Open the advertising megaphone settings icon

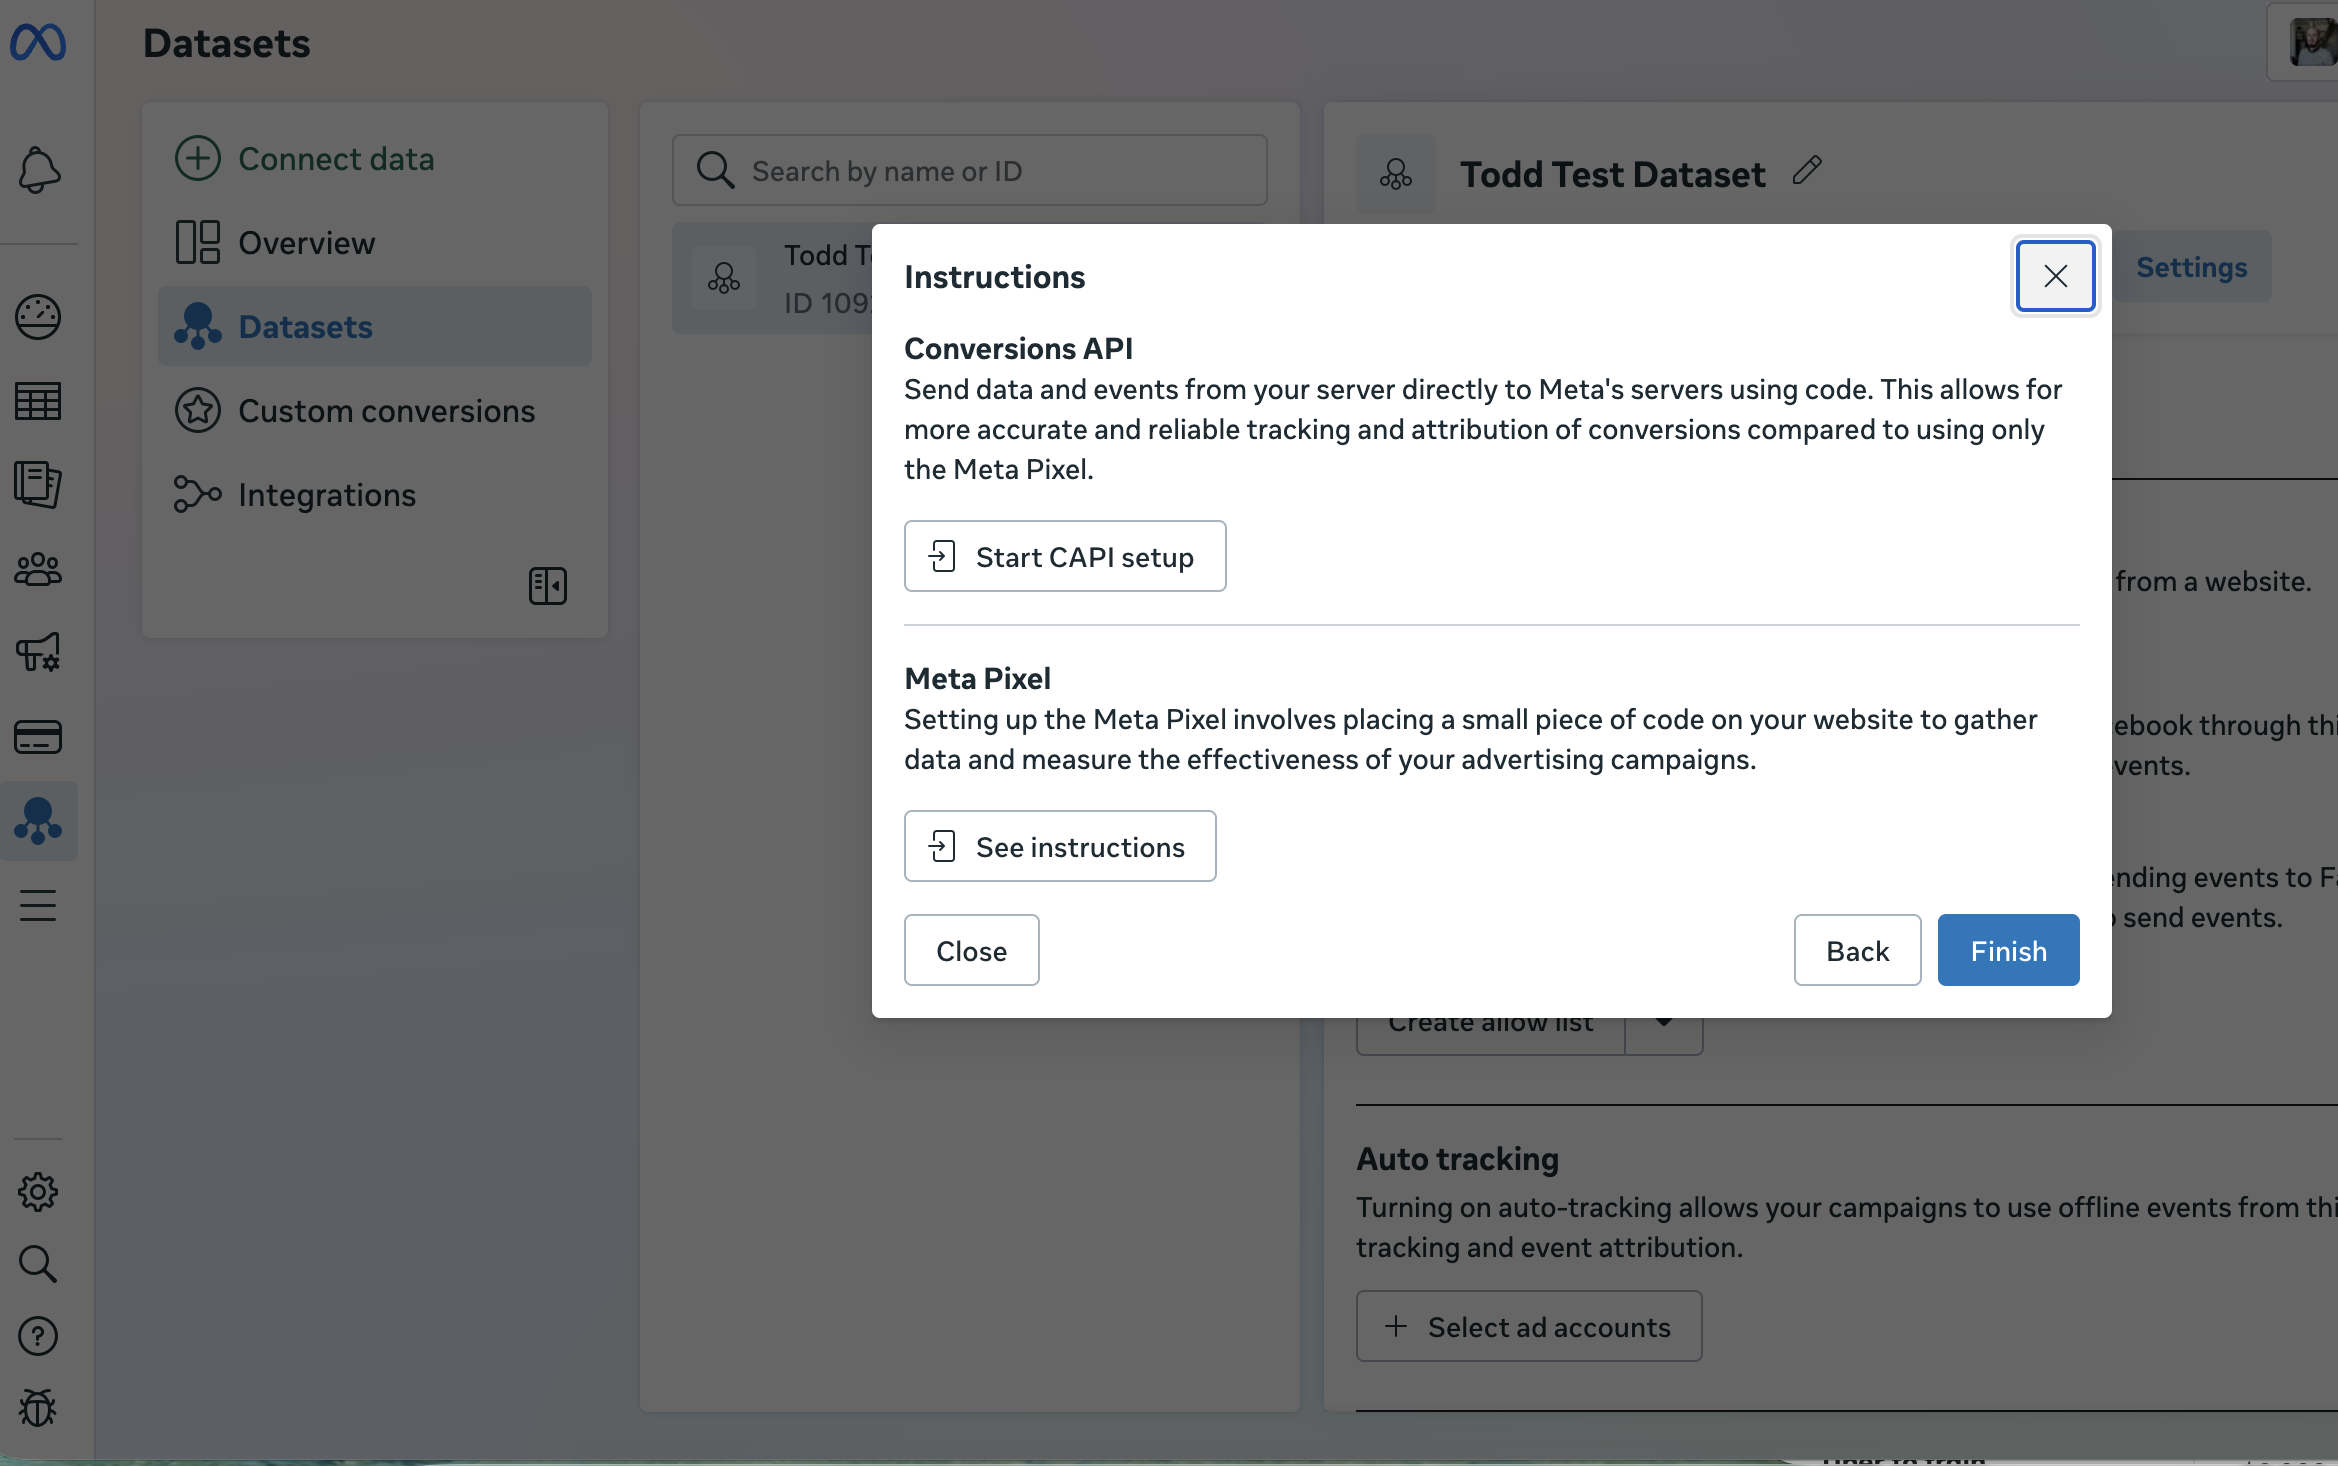[x=38, y=653]
